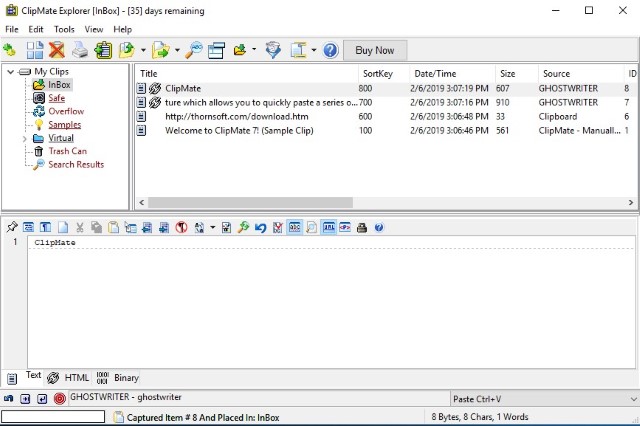Expand the Virtual collection node

(x=24, y=139)
